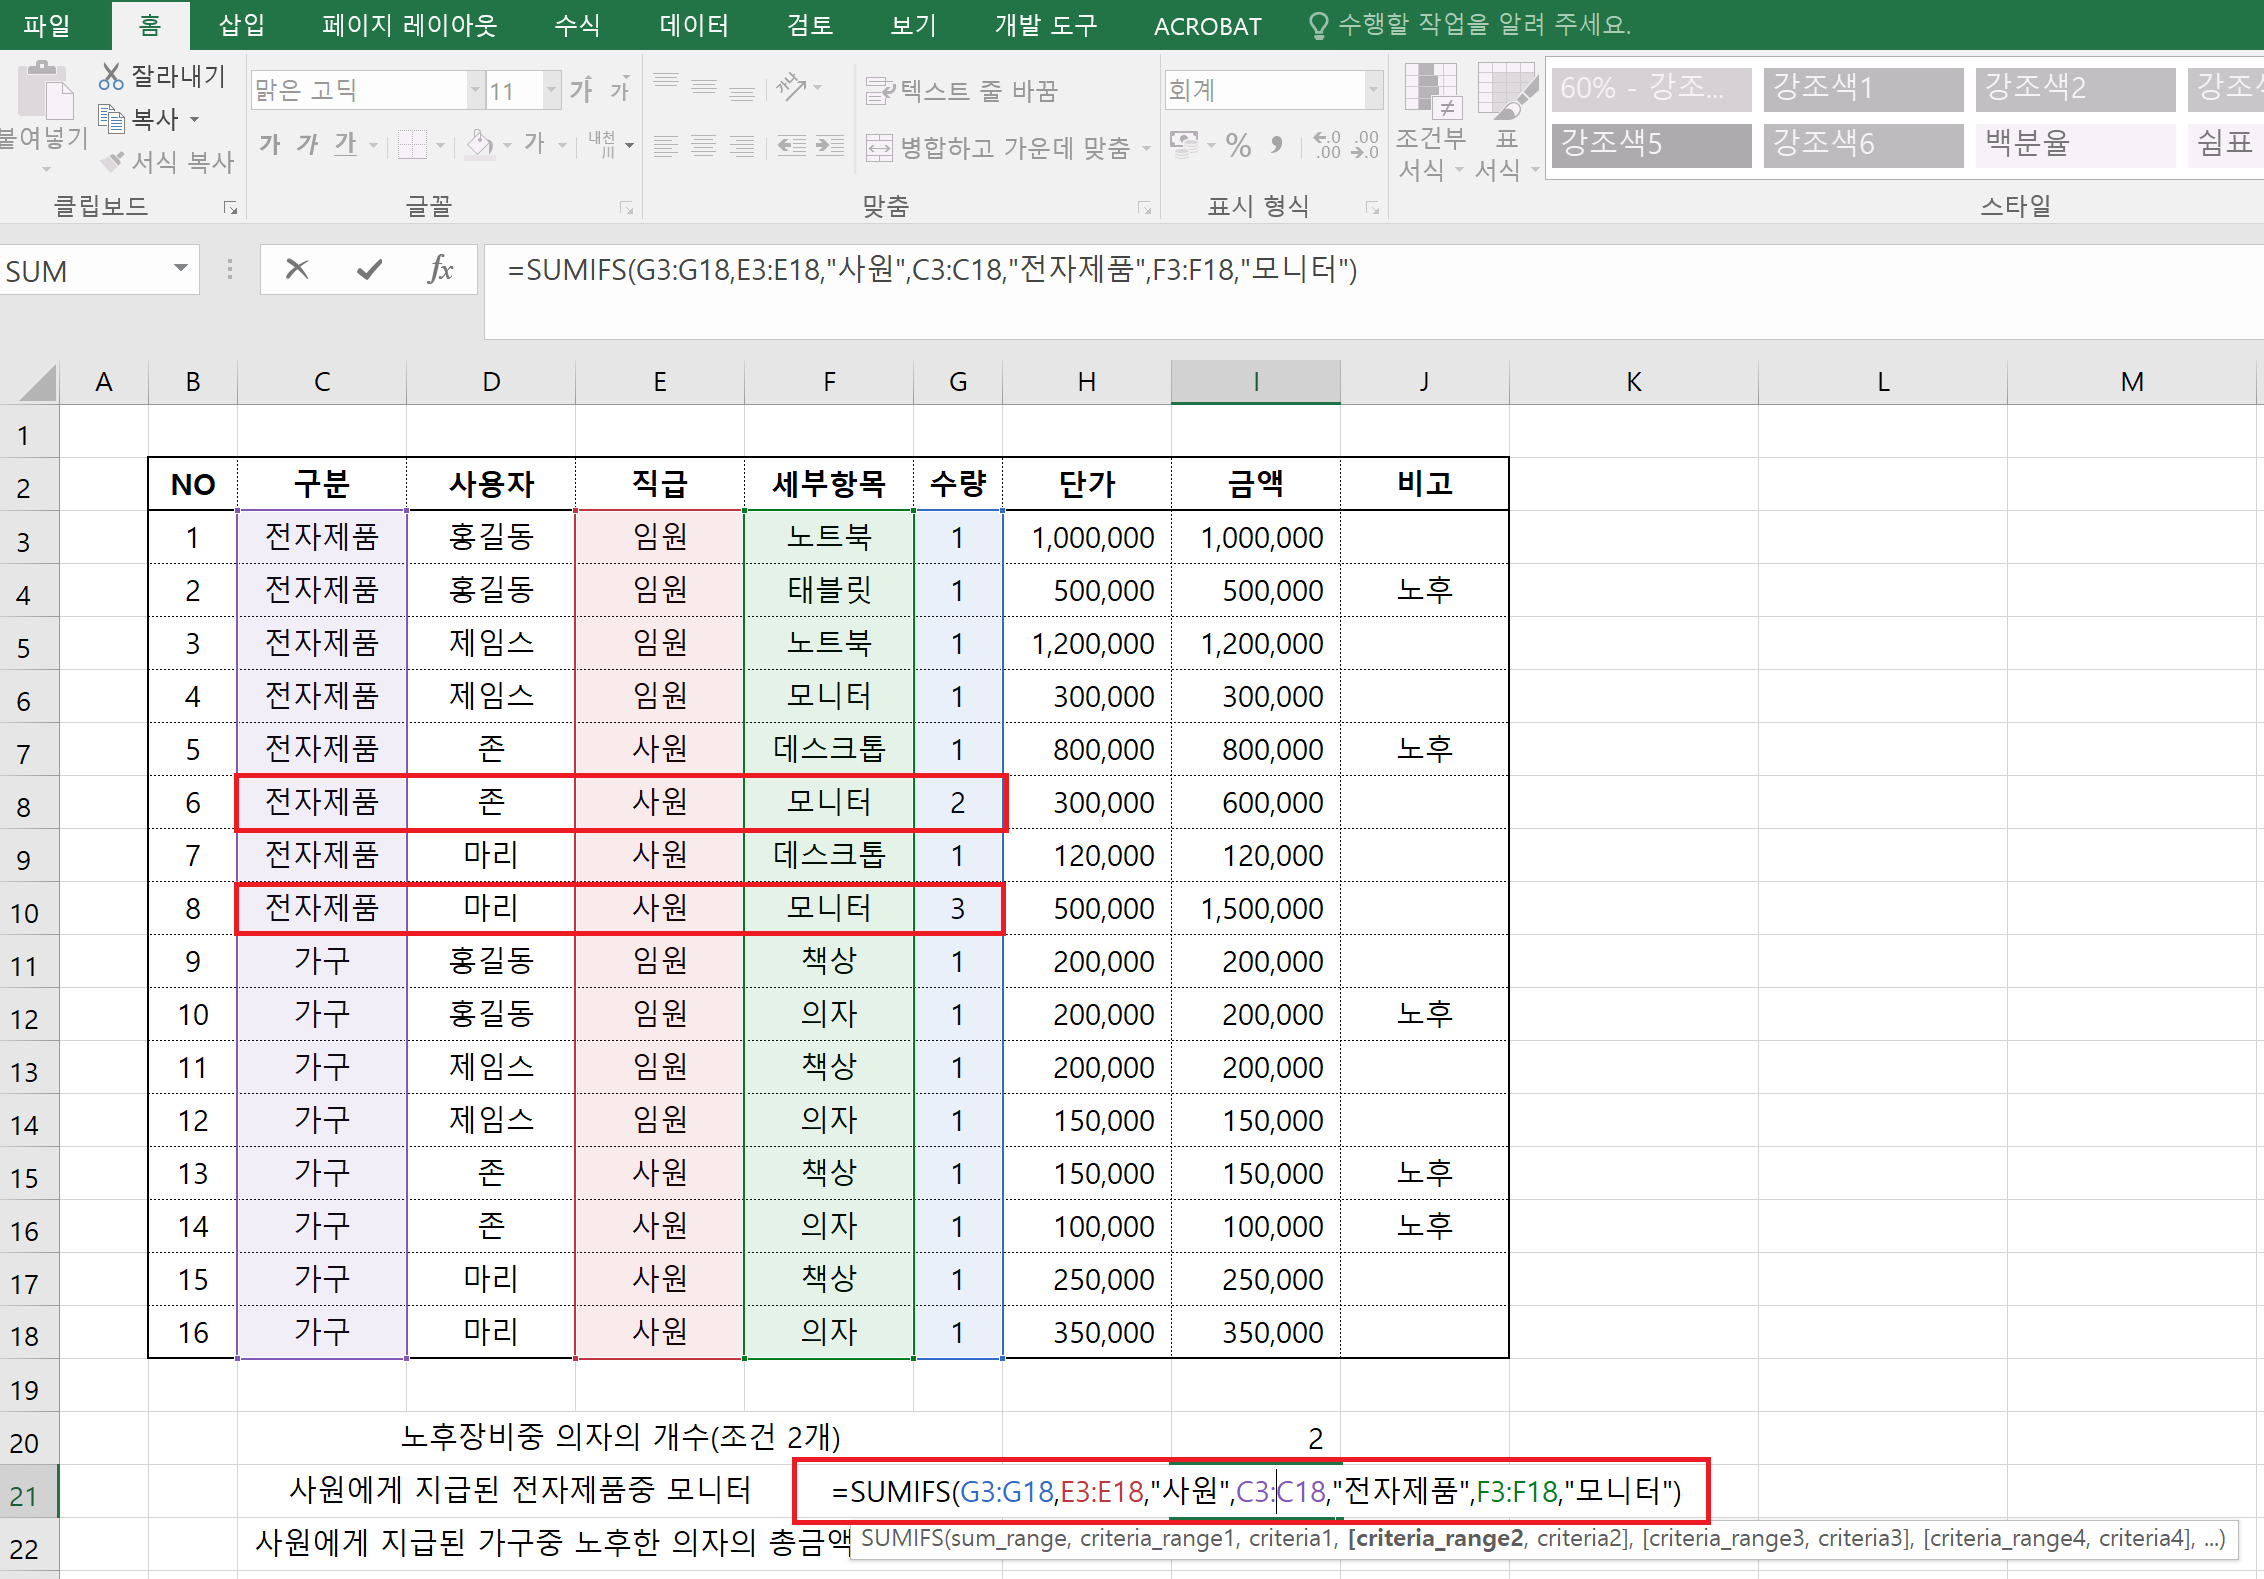Click merge and center (병합하고 가운데 맞춤)
This screenshot has height=1579, width=2264.
[x=1000, y=147]
